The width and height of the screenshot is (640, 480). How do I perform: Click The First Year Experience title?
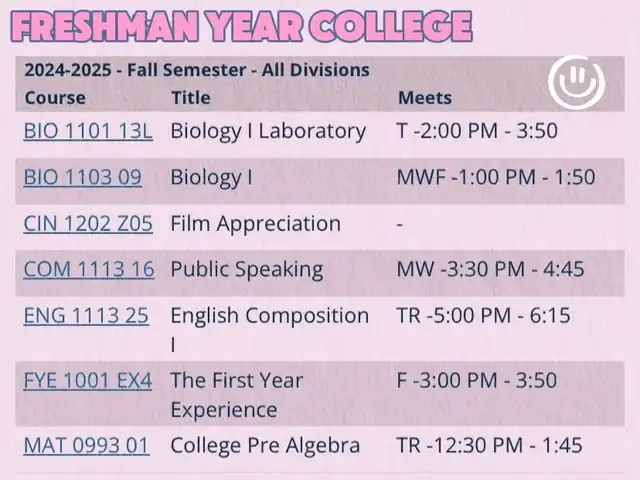(x=237, y=395)
